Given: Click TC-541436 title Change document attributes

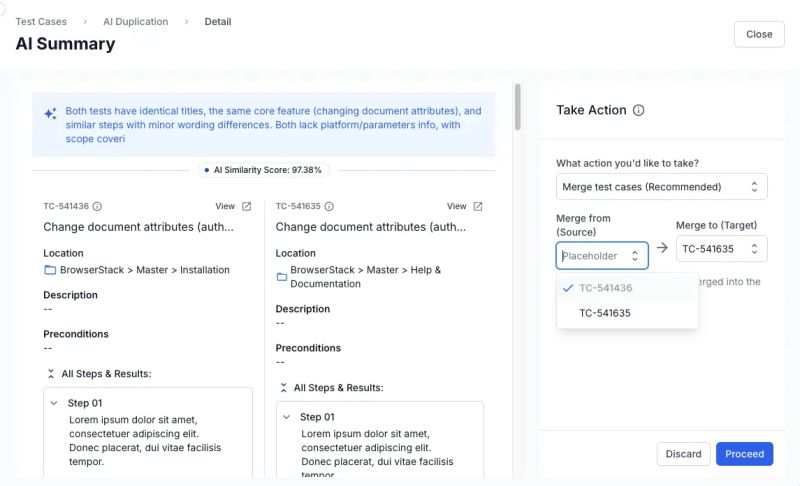Looking at the screenshot, I should click(x=138, y=227).
